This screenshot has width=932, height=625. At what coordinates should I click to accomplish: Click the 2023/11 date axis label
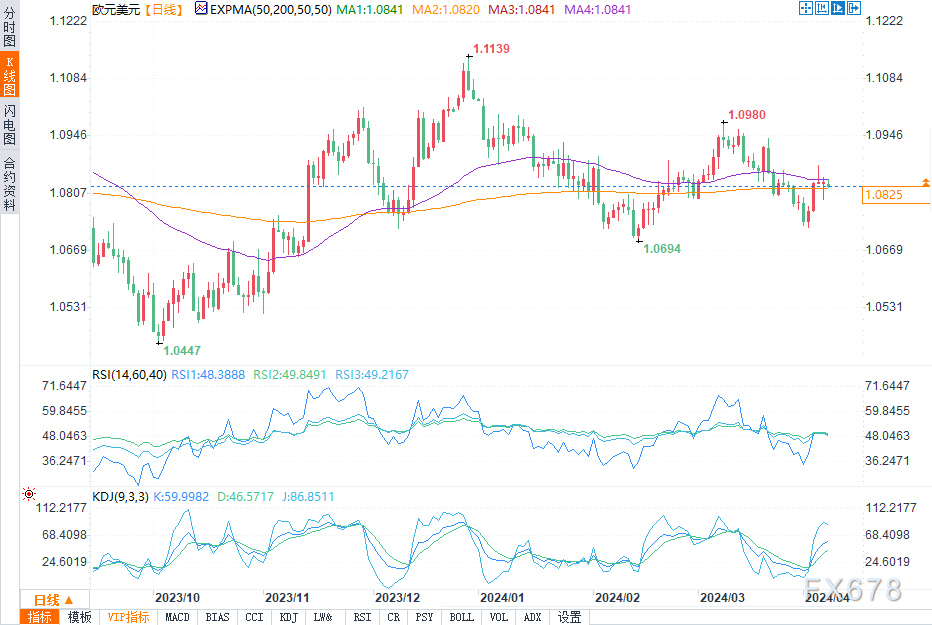(287, 598)
